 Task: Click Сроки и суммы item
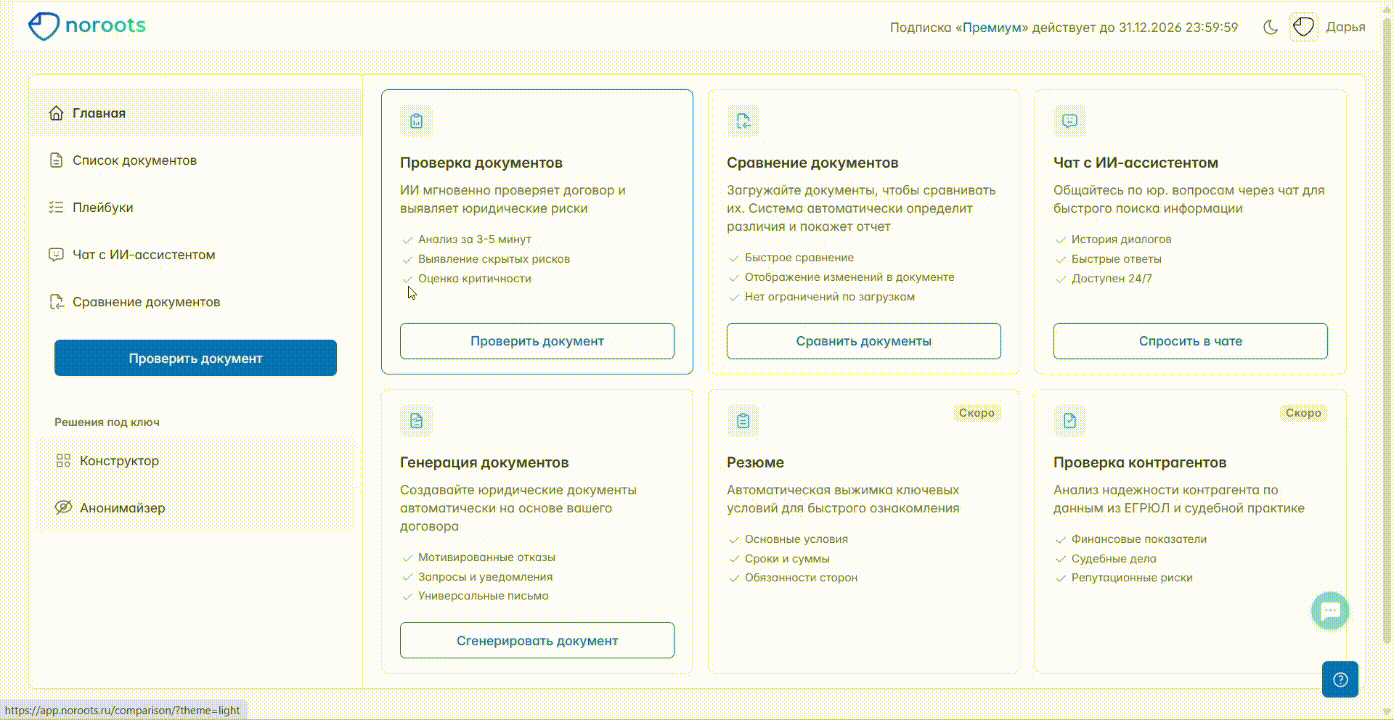(787, 559)
